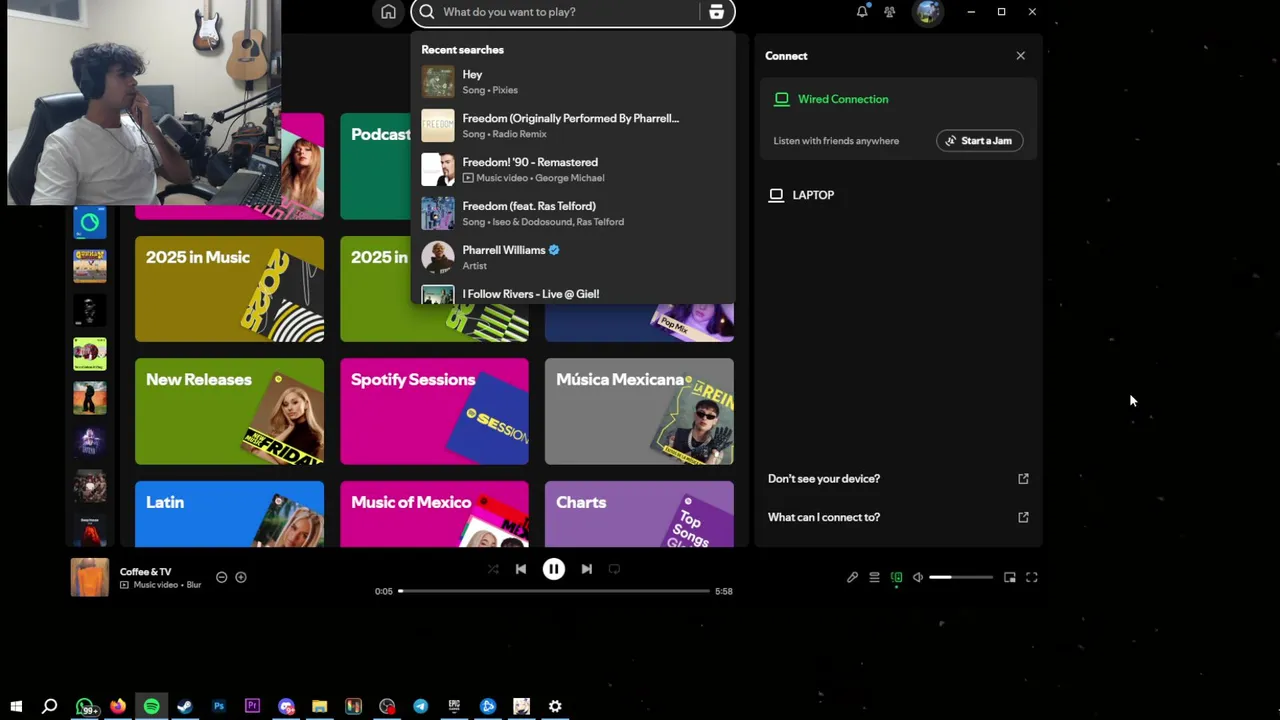
Task: Go to the Spotify Home icon
Action: pyautogui.click(x=388, y=12)
